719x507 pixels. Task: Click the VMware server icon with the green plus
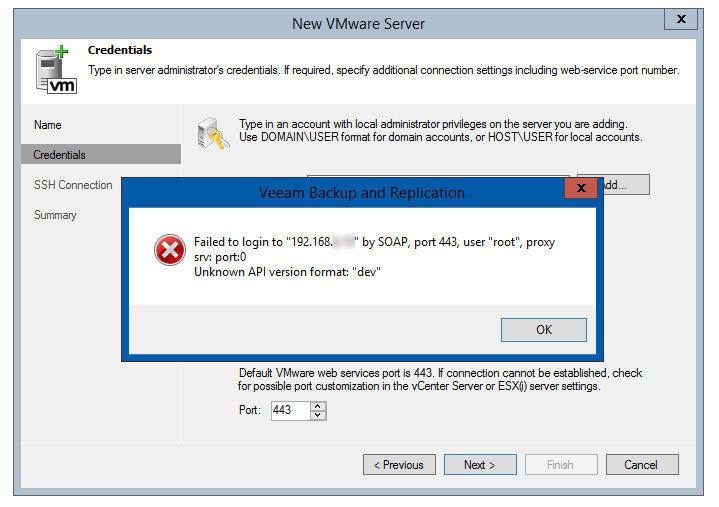[56, 70]
